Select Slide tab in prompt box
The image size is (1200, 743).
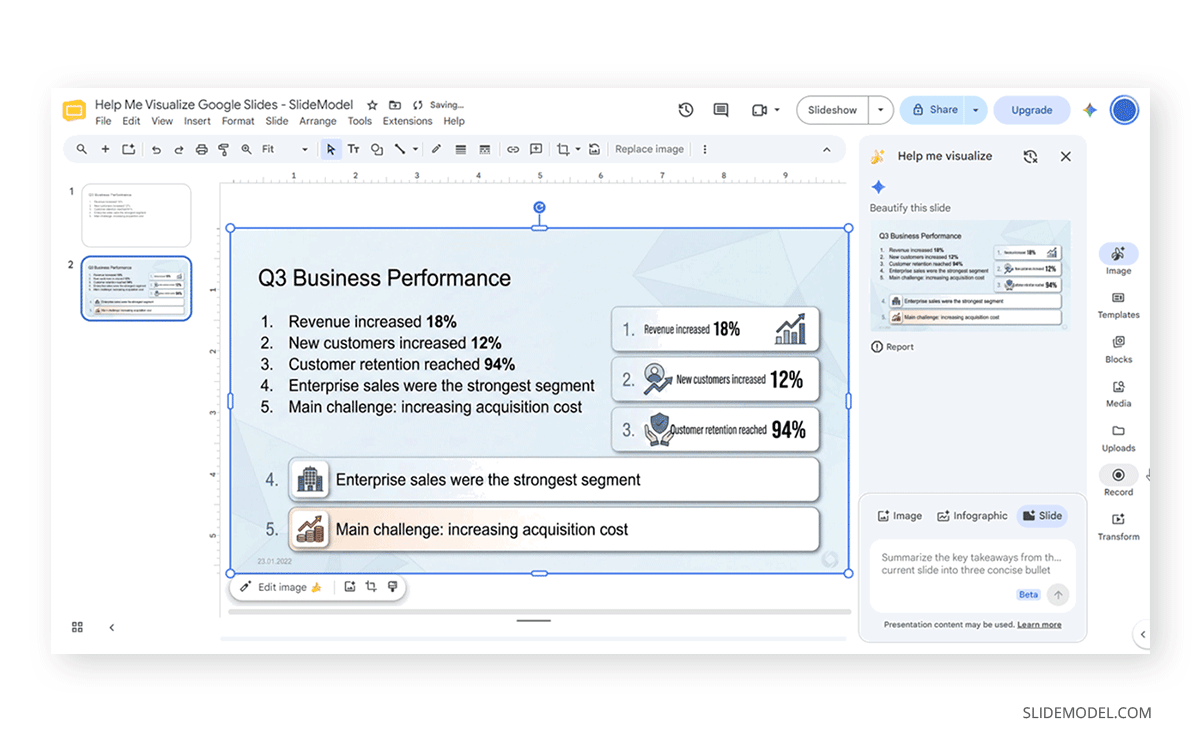(1042, 516)
